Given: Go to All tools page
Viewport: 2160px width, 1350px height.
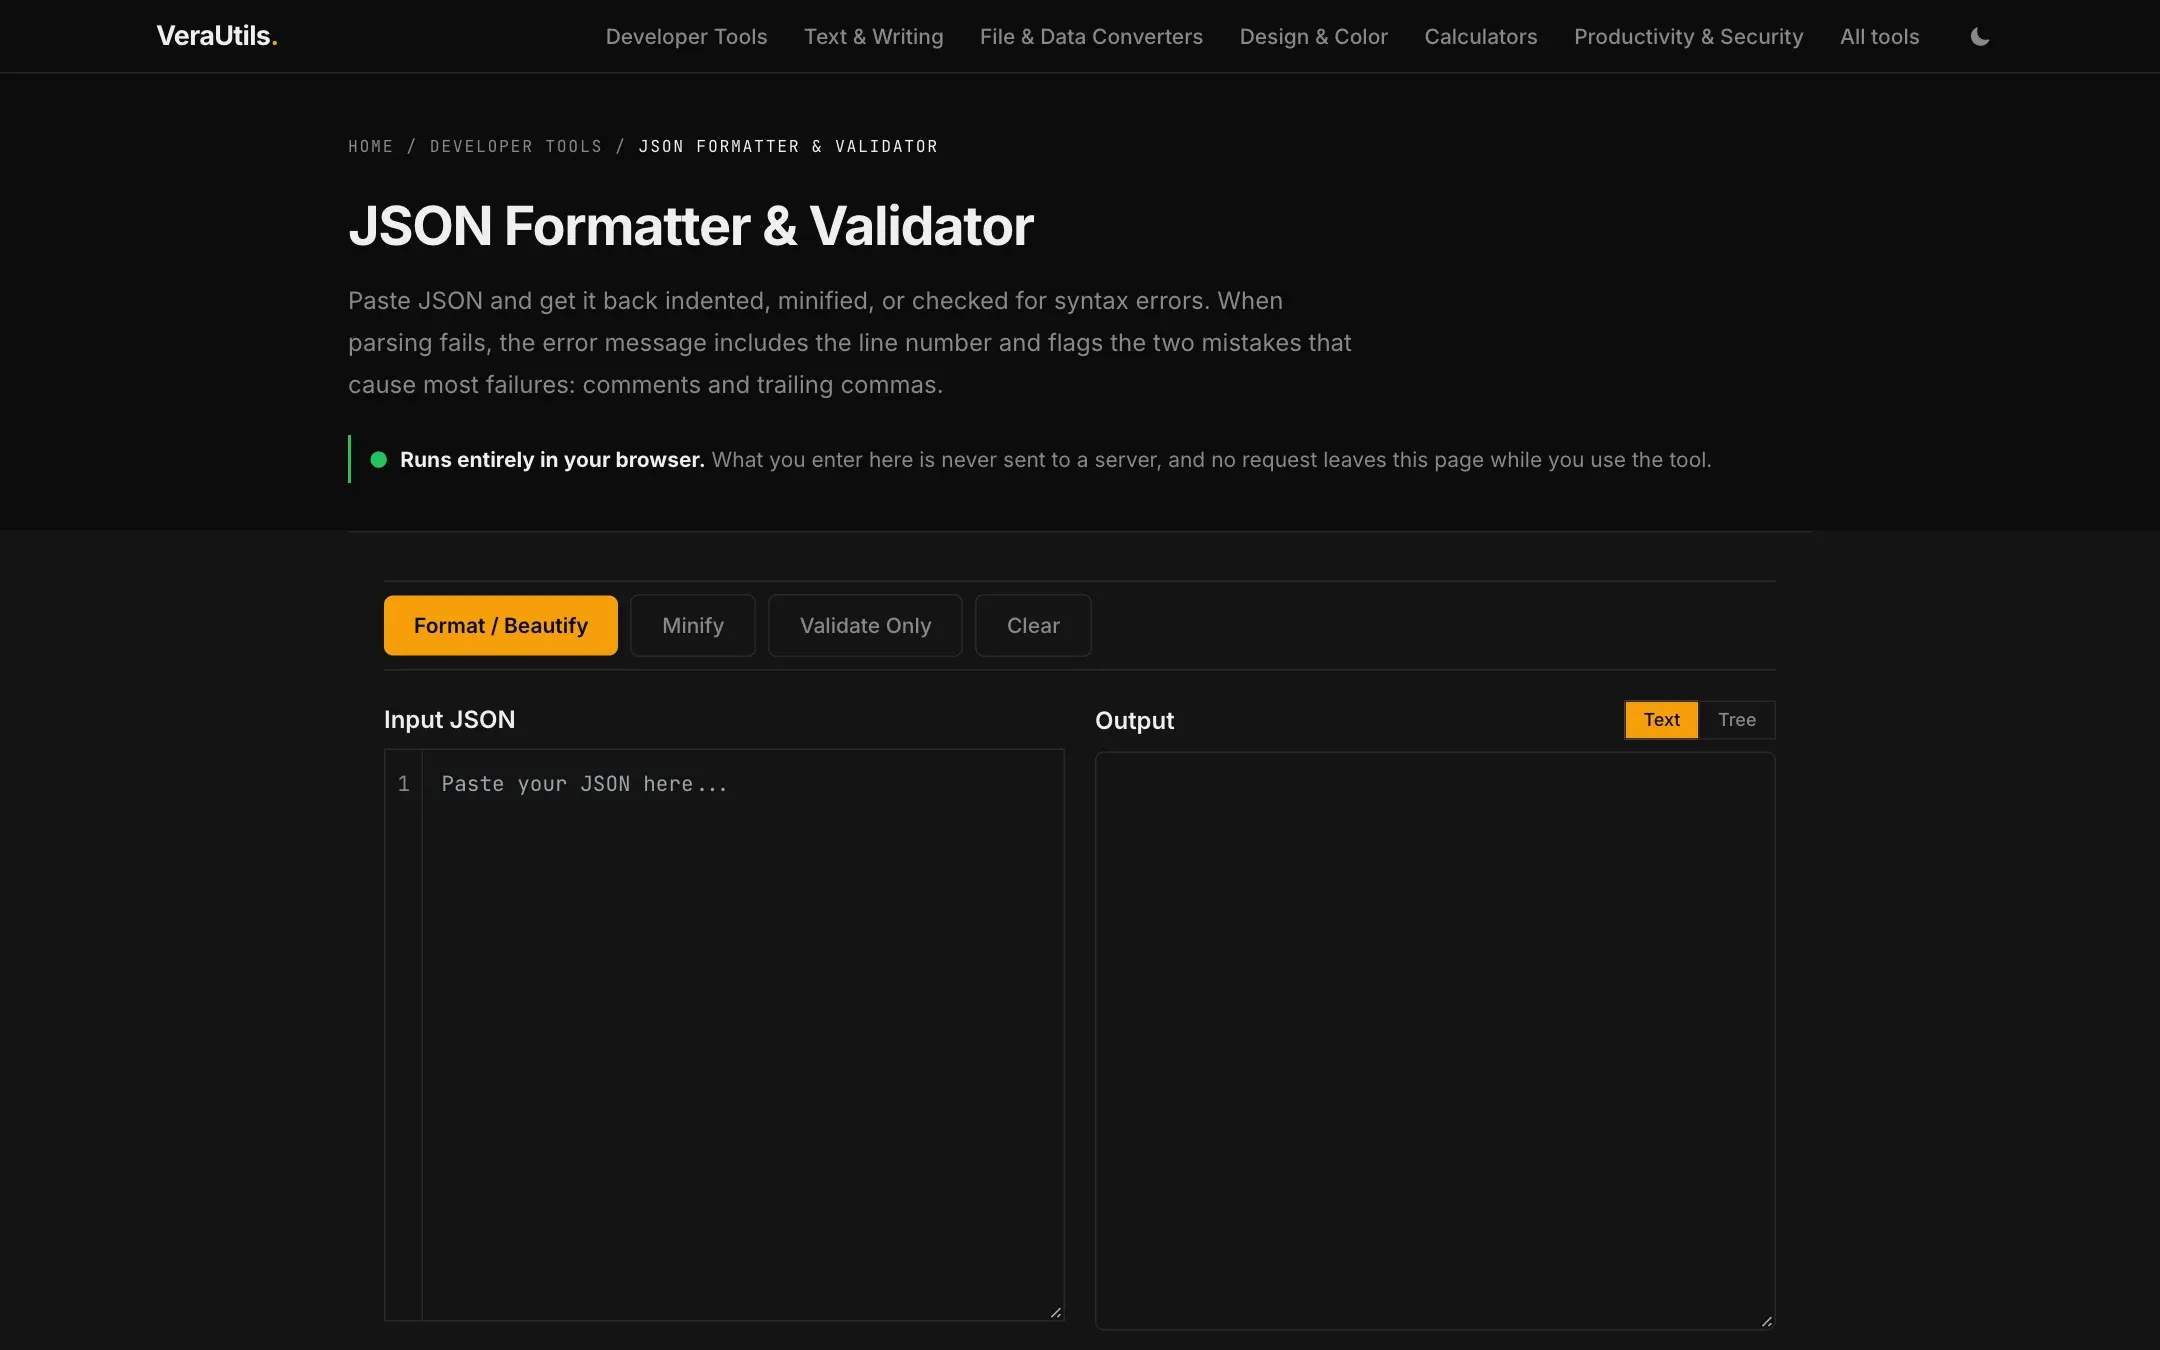Looking at the screenshot, I should pyautogui.click(x=1879, y=37).
